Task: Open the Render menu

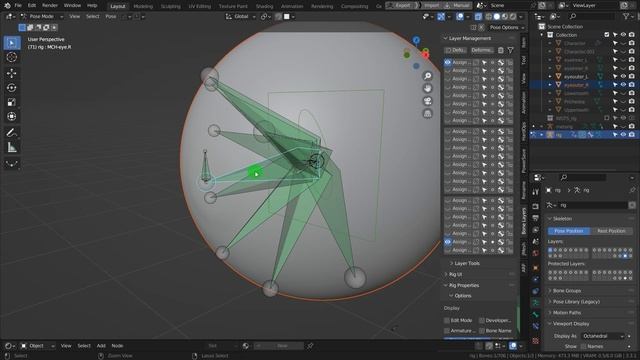Action: click(50, 6)
